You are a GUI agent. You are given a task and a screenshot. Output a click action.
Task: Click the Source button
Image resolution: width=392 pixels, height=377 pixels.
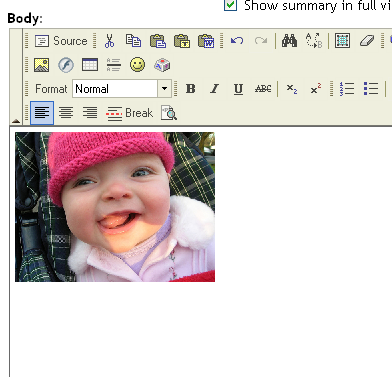click(x=61, y=41)
